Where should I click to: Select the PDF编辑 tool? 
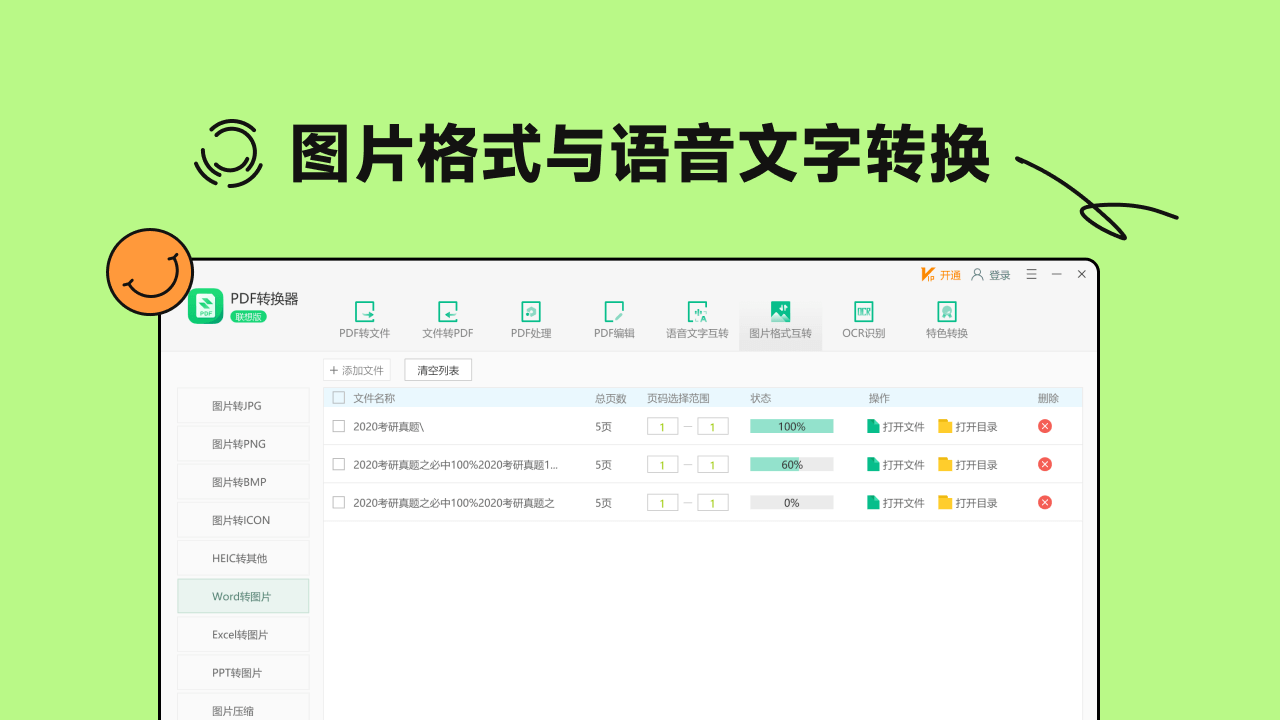(x=613, y=320)
